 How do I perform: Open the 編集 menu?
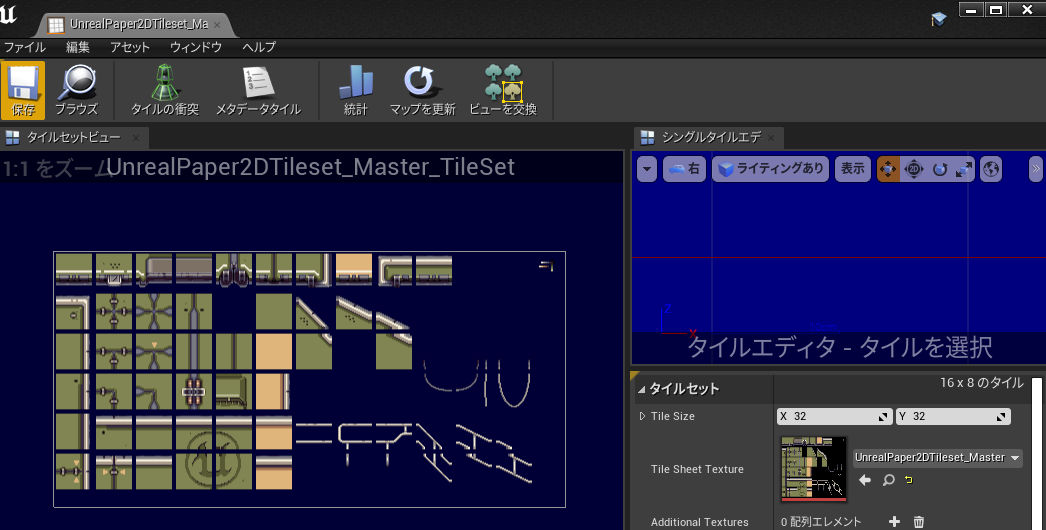click(x=77, y=47)
